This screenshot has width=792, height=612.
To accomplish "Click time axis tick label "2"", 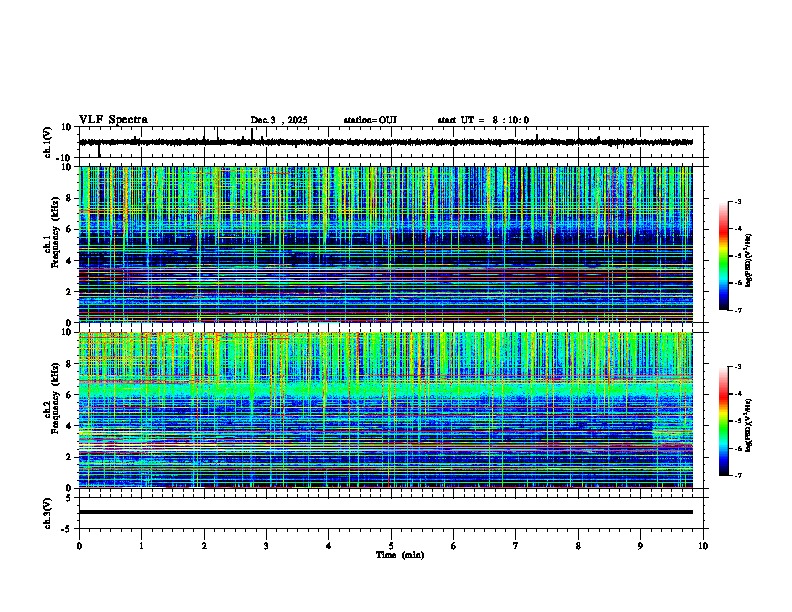I will (204, 546).
